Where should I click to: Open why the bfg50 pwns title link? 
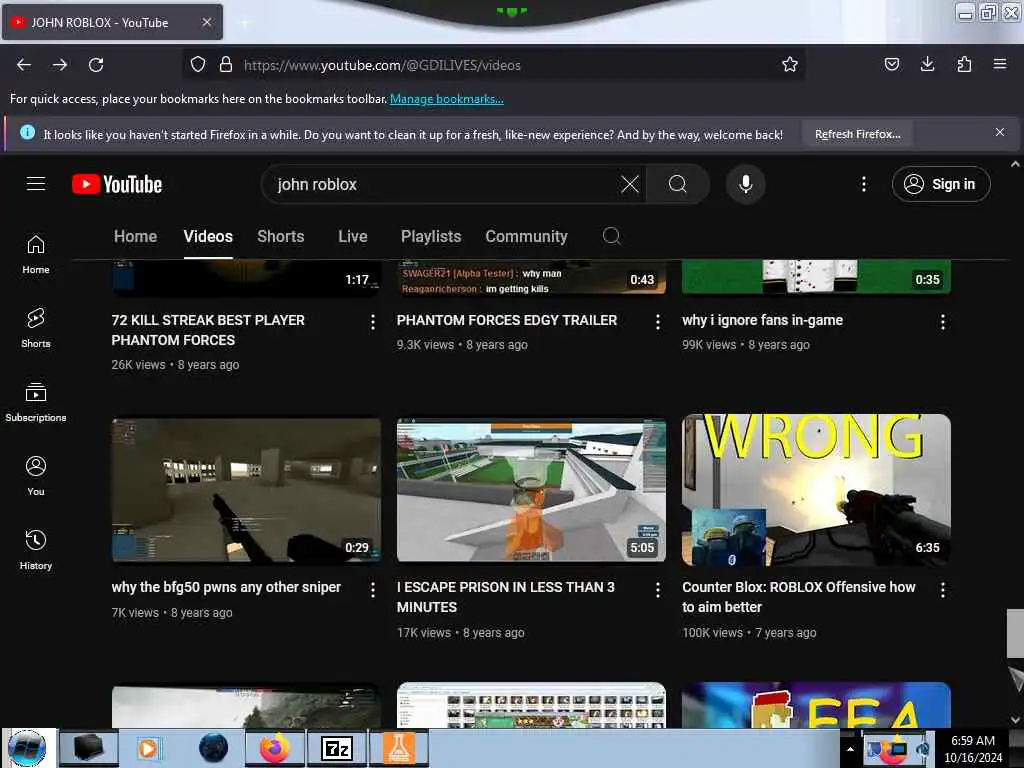tap(226, 587)
